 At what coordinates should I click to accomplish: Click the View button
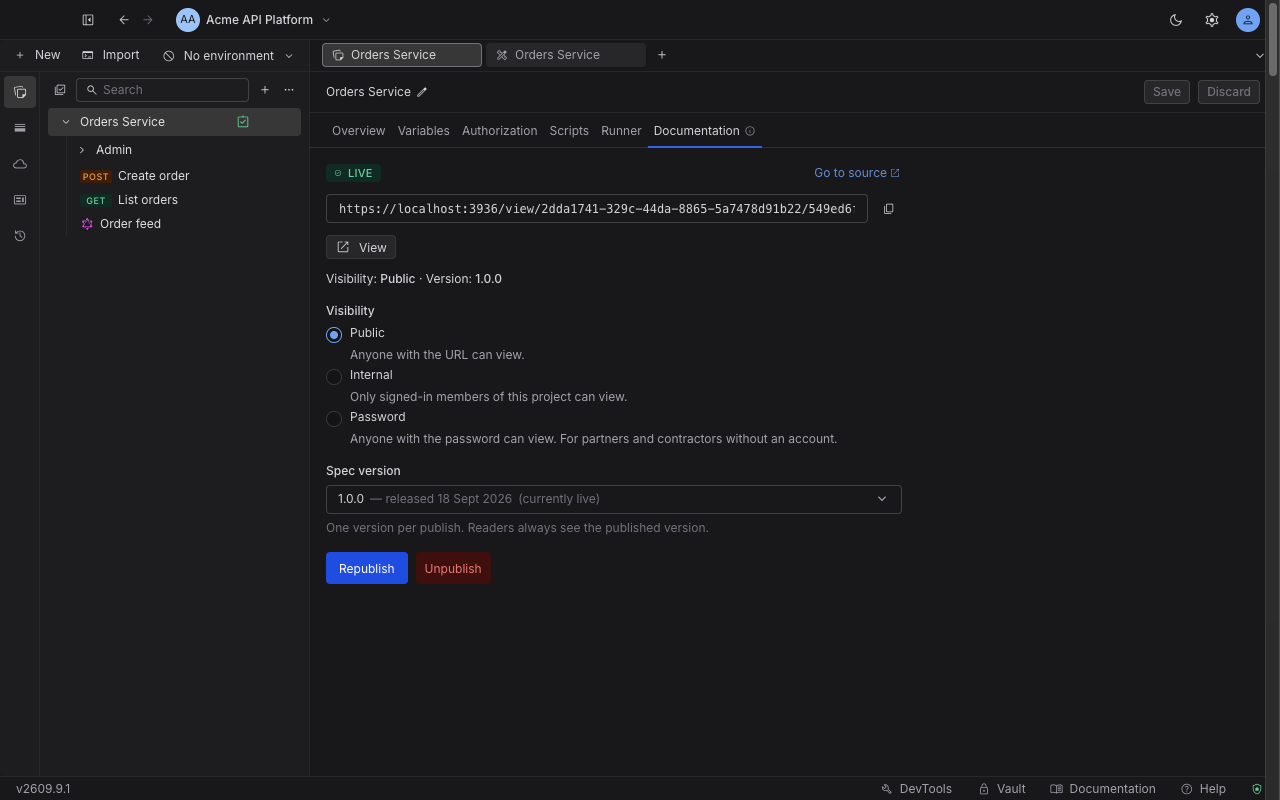point(361,247)
